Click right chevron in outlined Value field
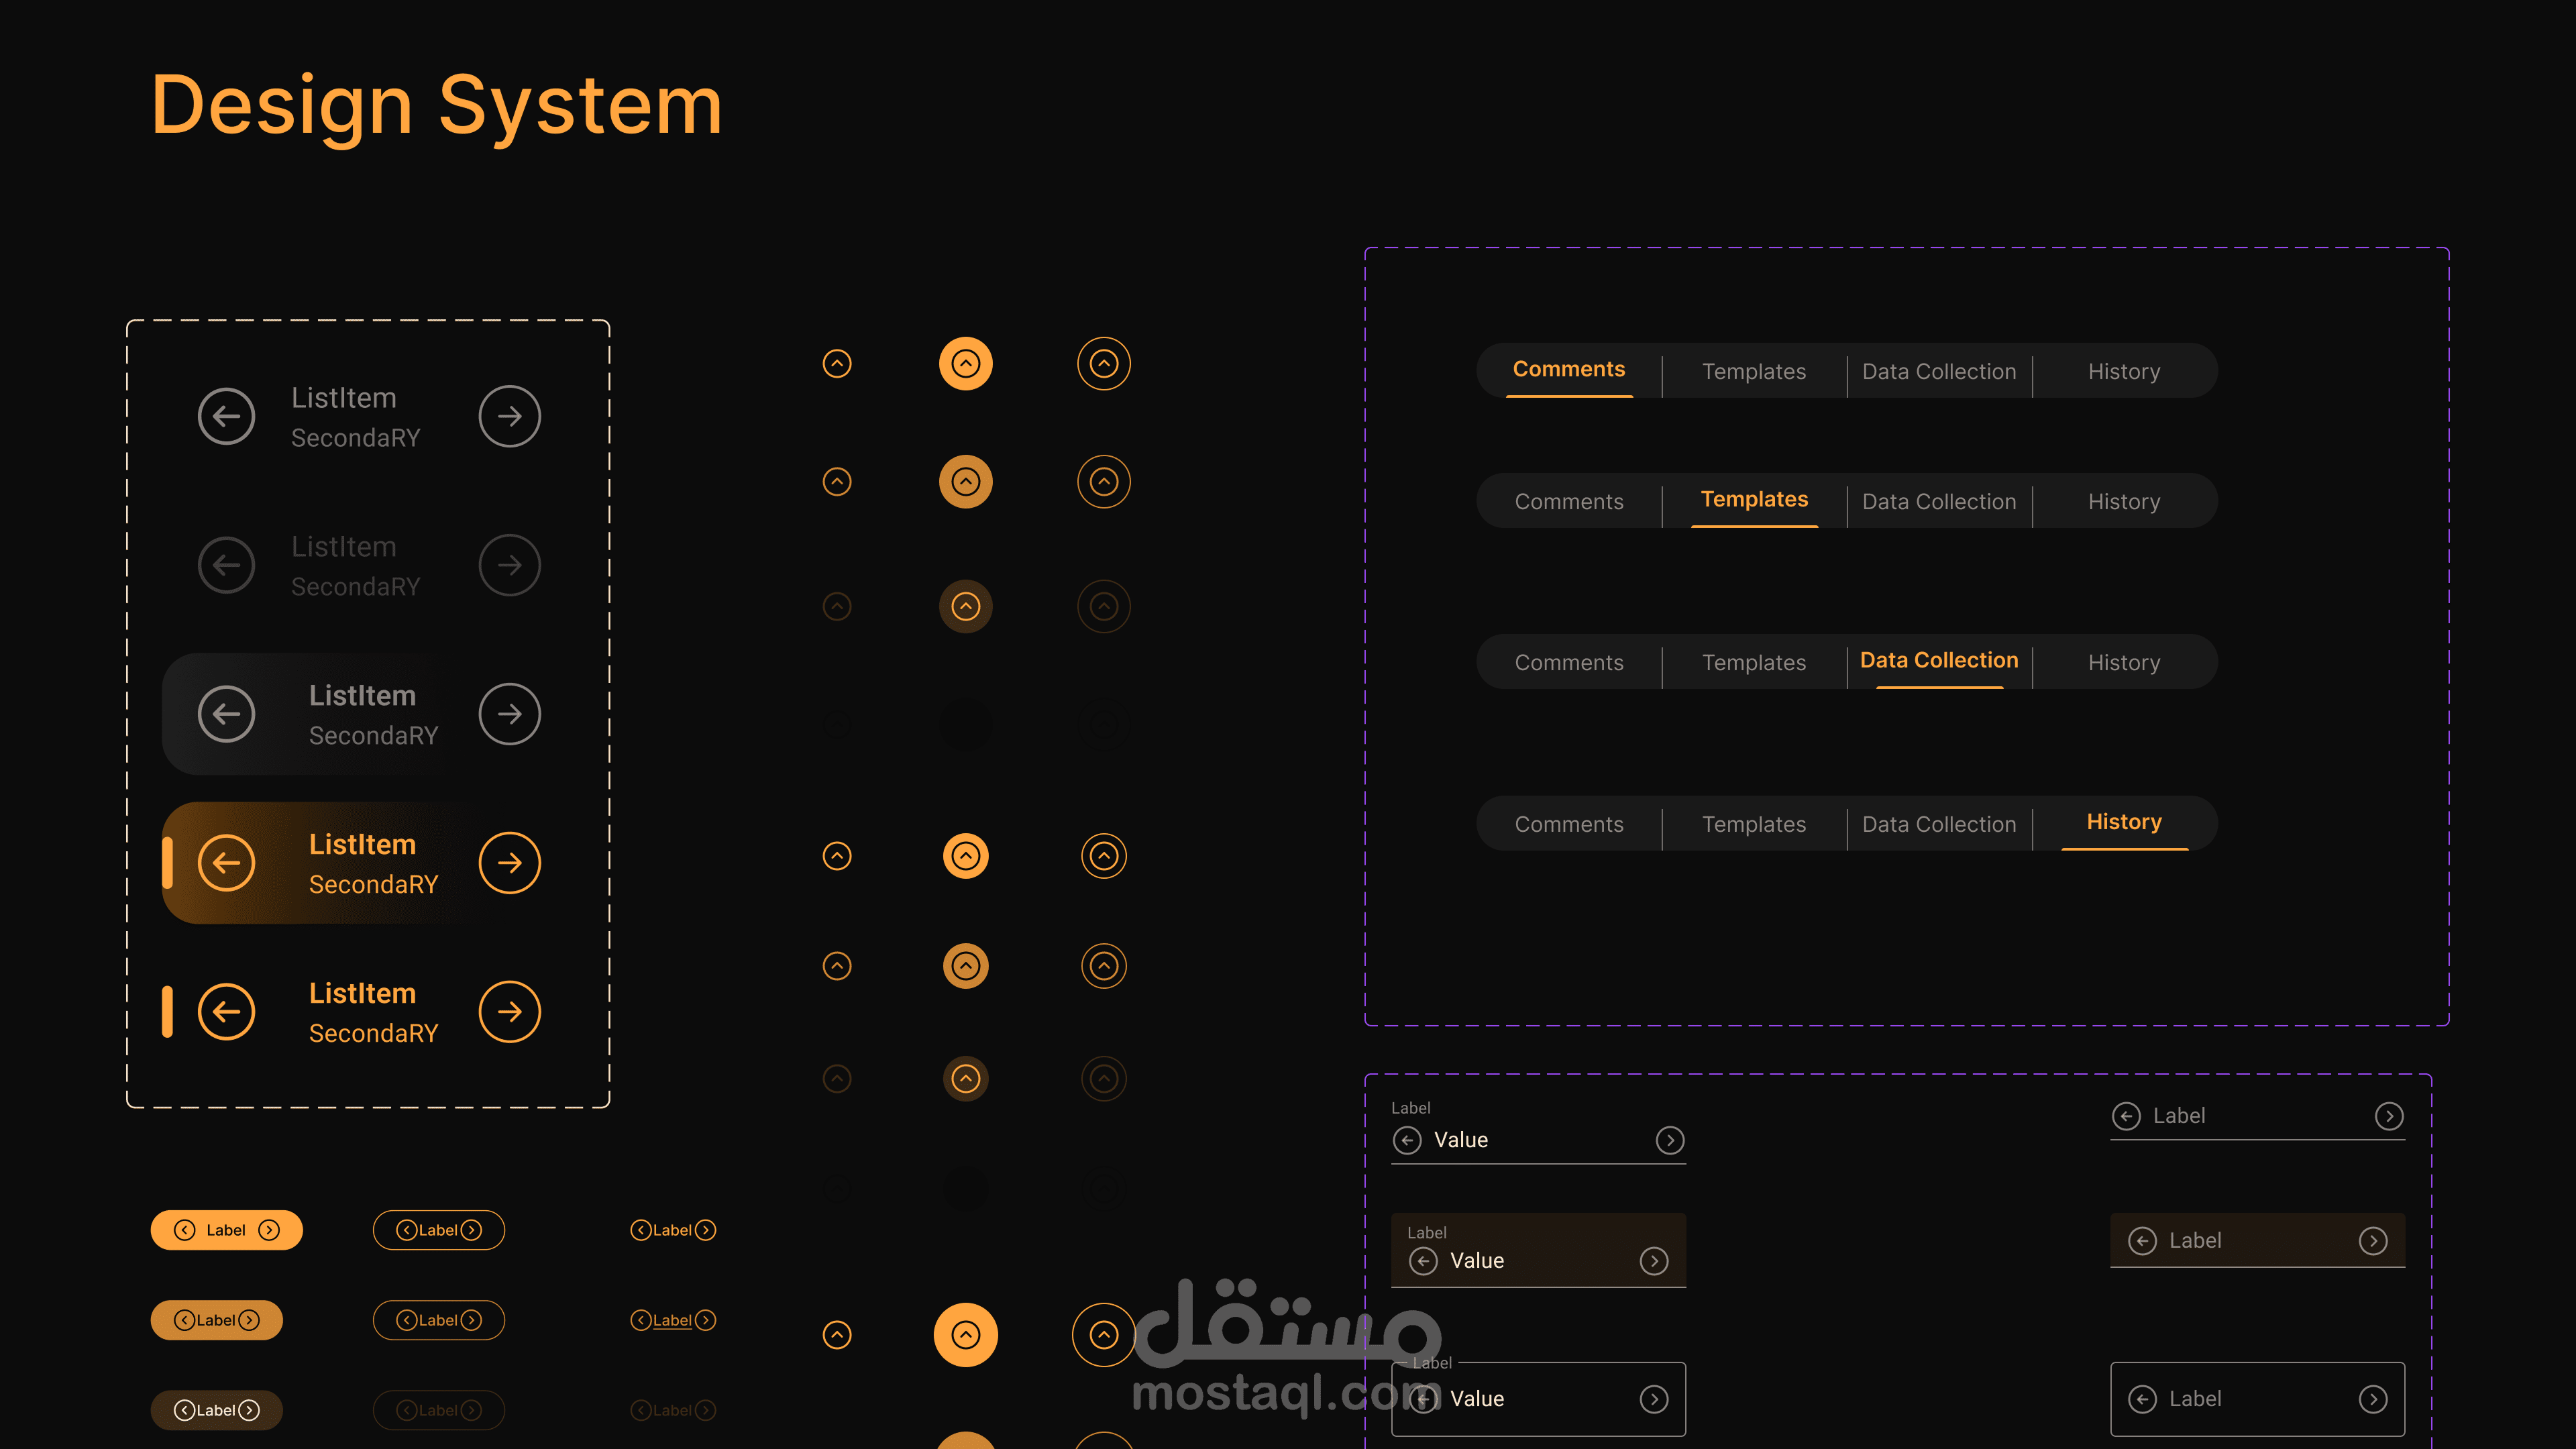Screen dimensions: 2576x1449 (x=1654, y=1399)
